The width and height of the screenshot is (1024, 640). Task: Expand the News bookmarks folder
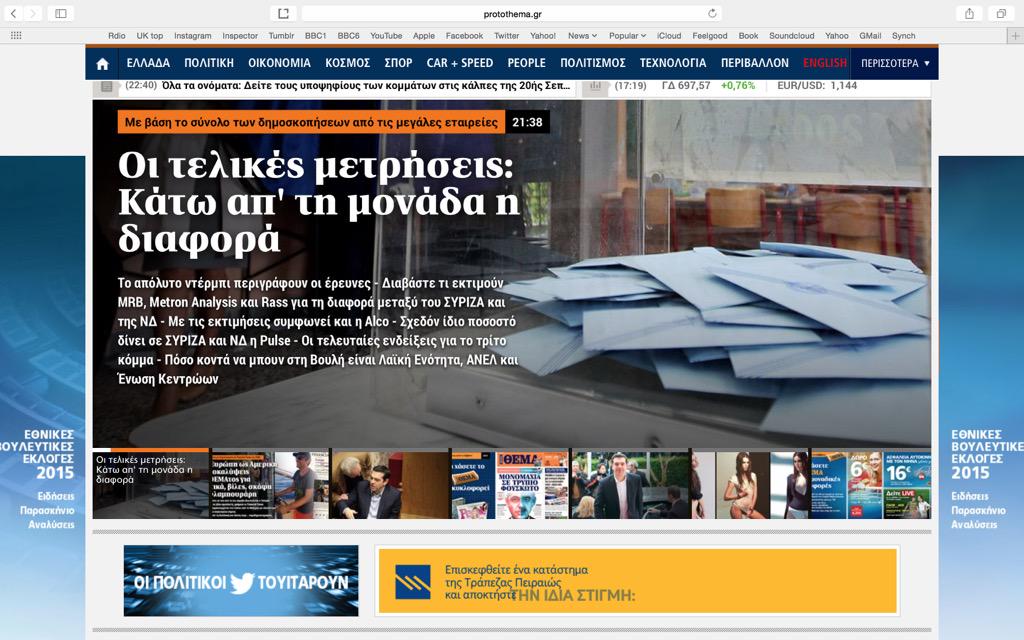[x=582, y=36]
